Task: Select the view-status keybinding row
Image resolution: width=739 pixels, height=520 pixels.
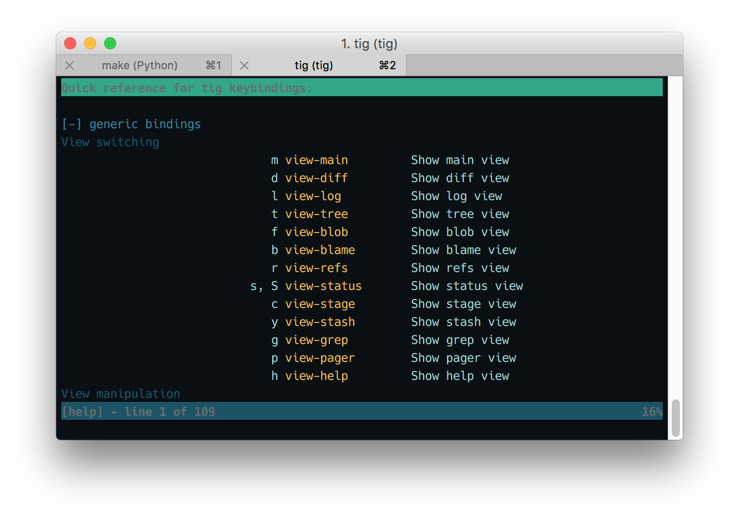Action: (x=362, y=286)
